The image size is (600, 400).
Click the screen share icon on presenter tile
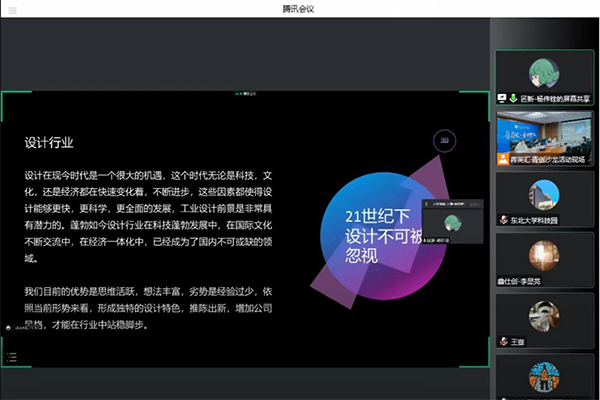502,100
